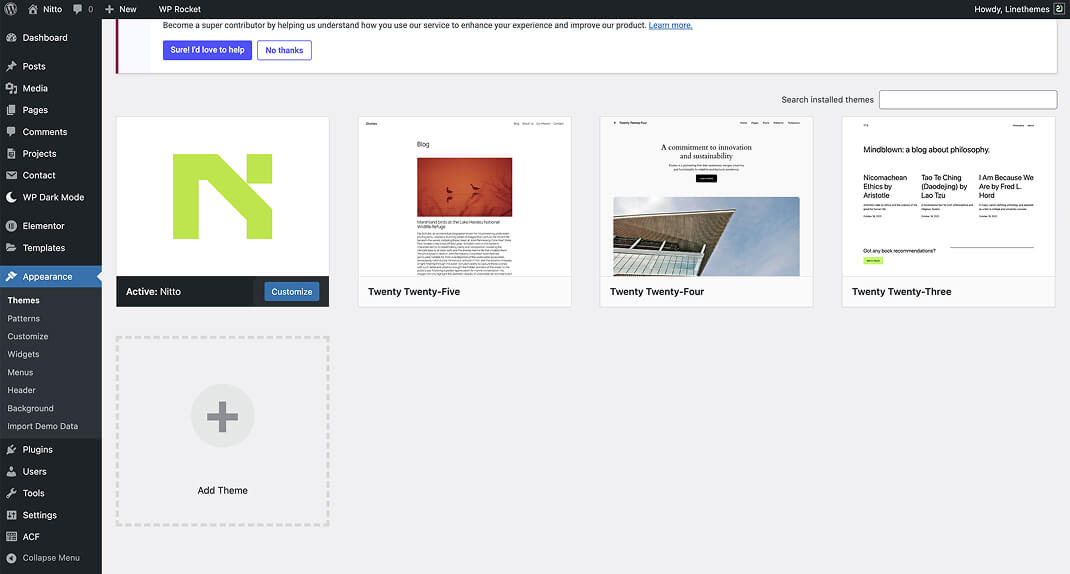Expand the Nitto site menu in admin bar
The width and height of the screenshot is (1070, 574).
tap(44, 9)
